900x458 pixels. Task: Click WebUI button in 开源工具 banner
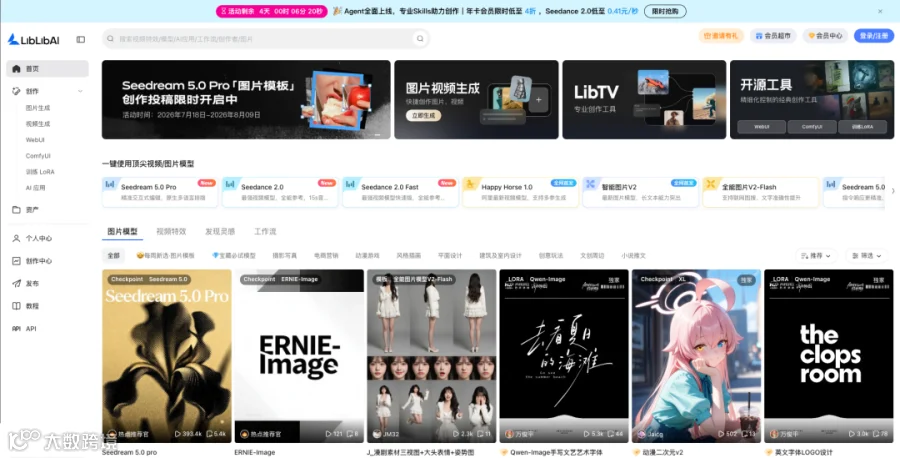coord(761,126)
